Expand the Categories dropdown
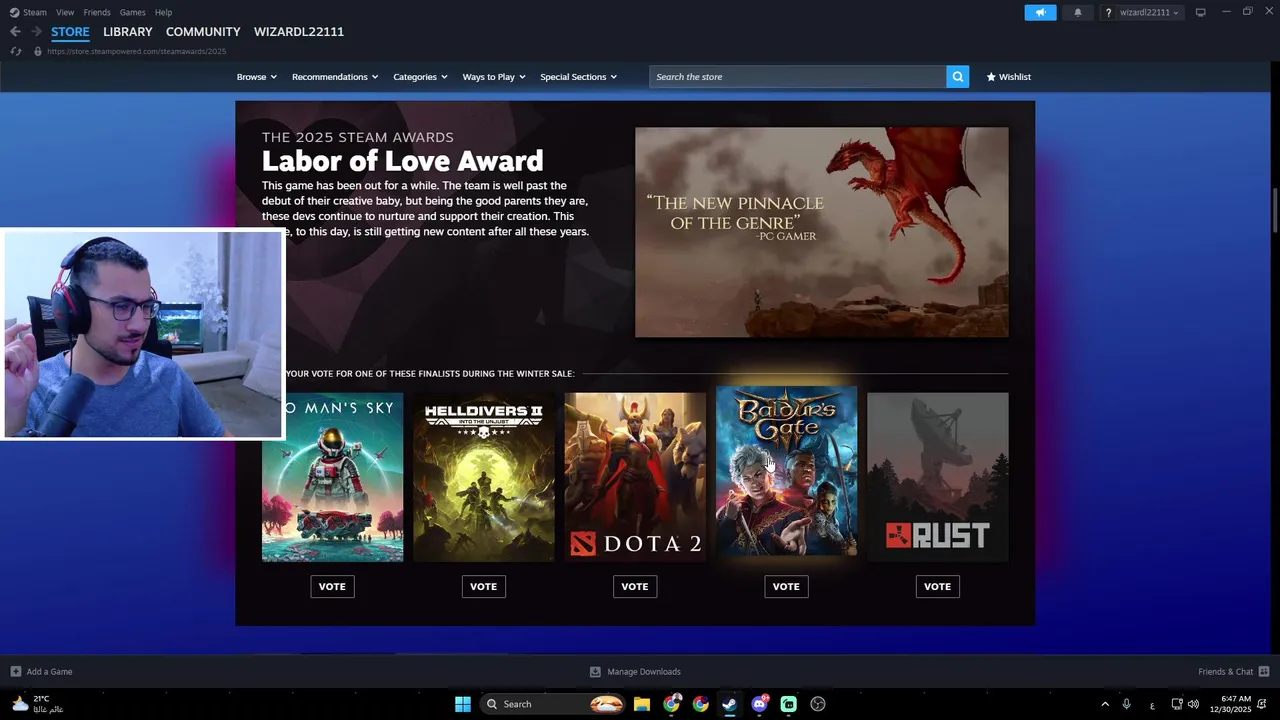 [x=420, y=77]
